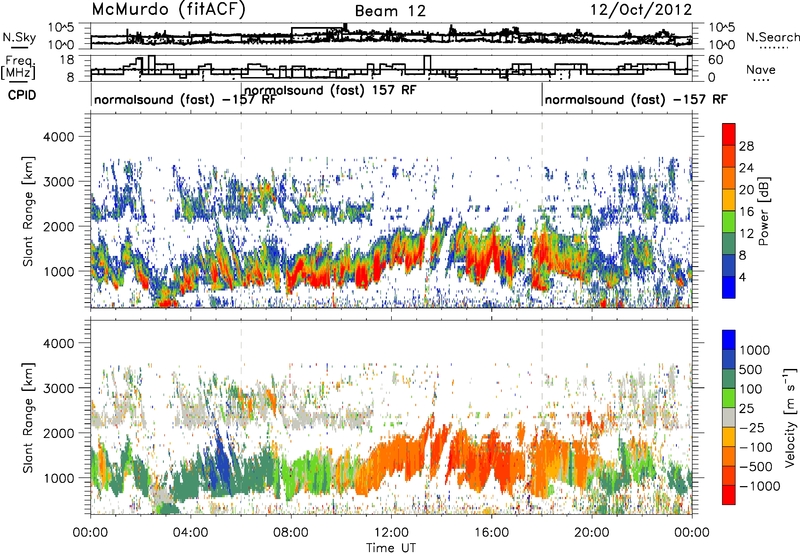Click the 'Nave' legend label
The width and height of the screenshot is (800, 554).
point(761,70)
